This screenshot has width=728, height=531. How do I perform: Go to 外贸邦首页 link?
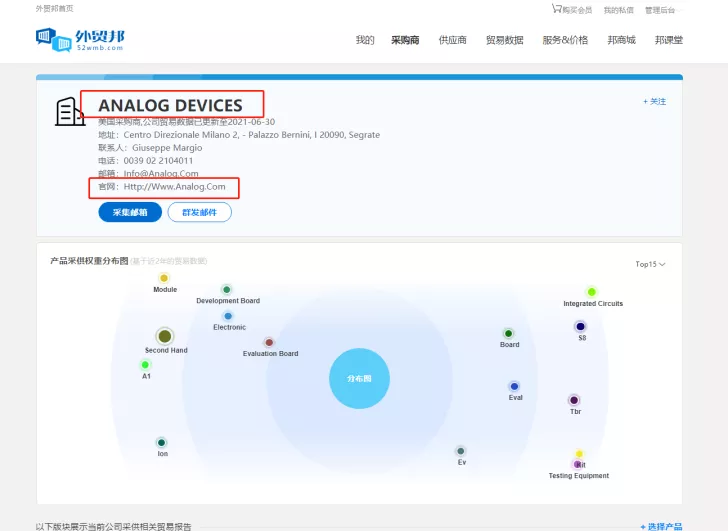click(55, 8)
